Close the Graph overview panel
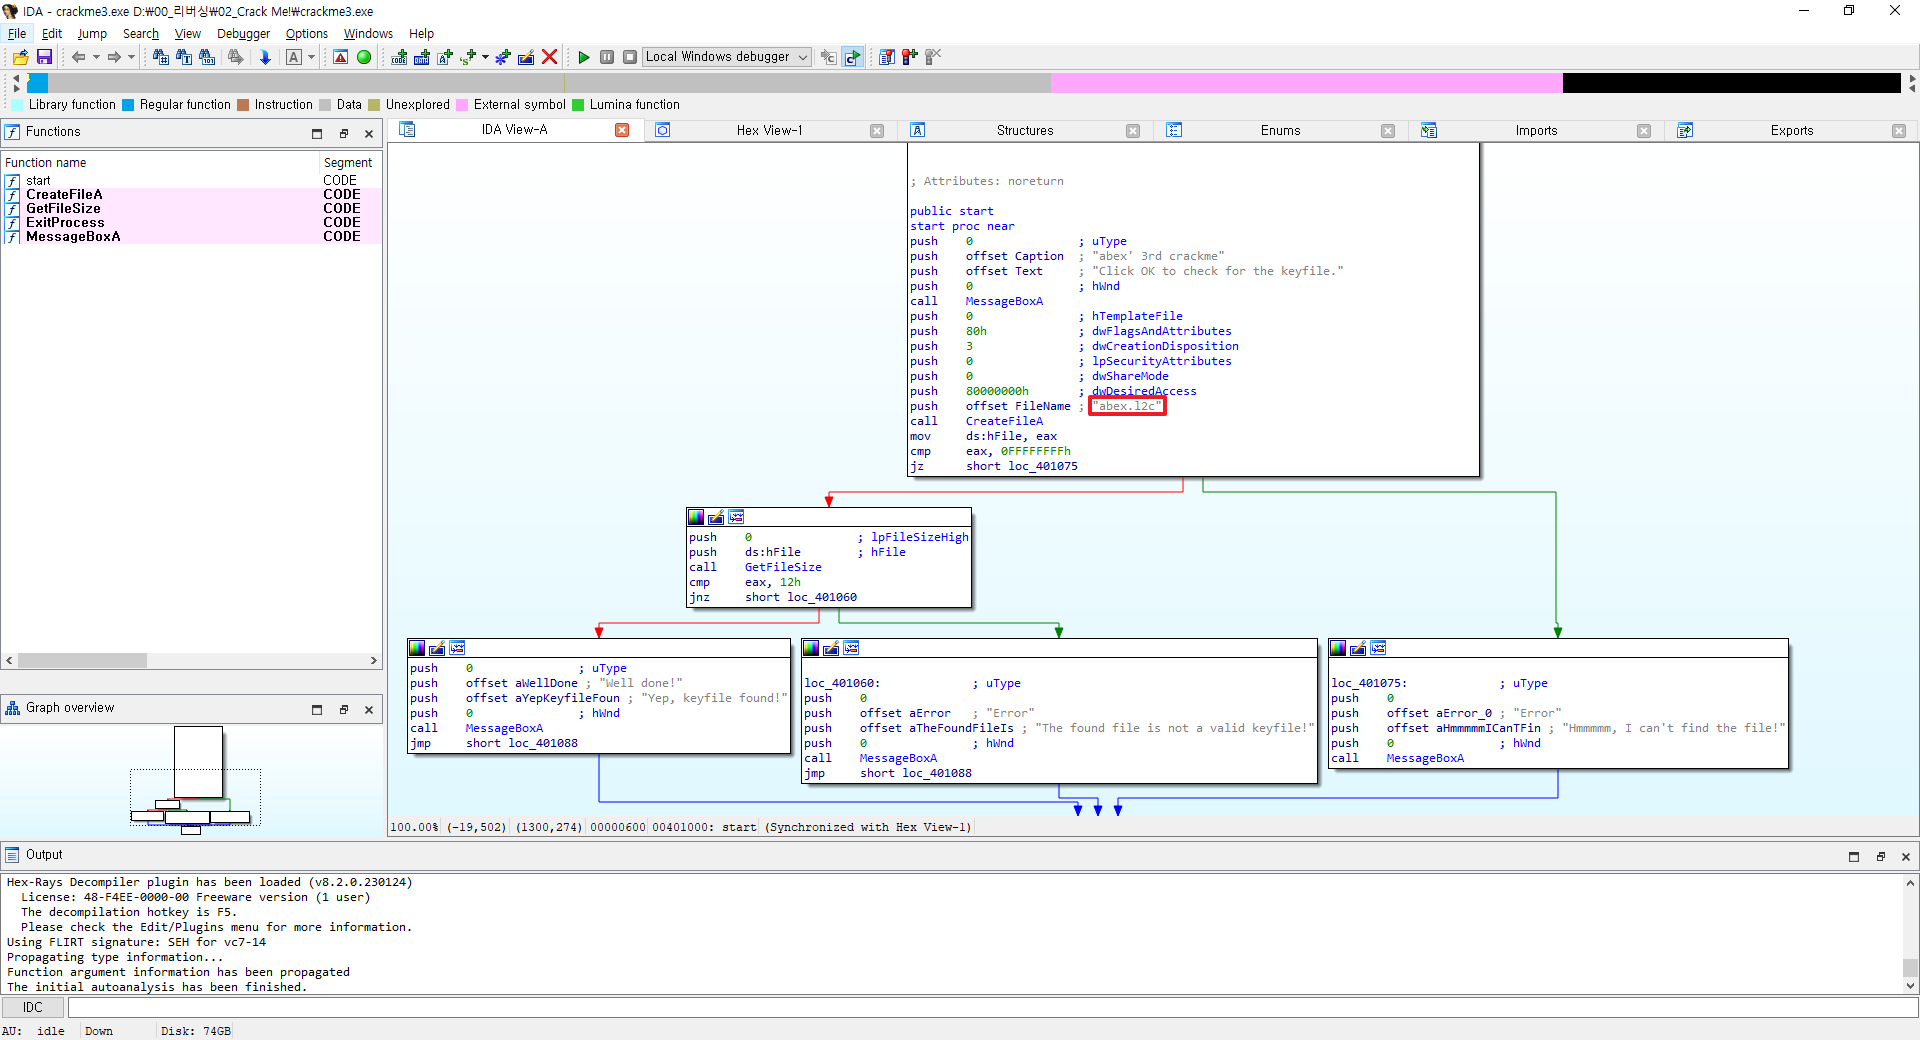 (369, 709)
